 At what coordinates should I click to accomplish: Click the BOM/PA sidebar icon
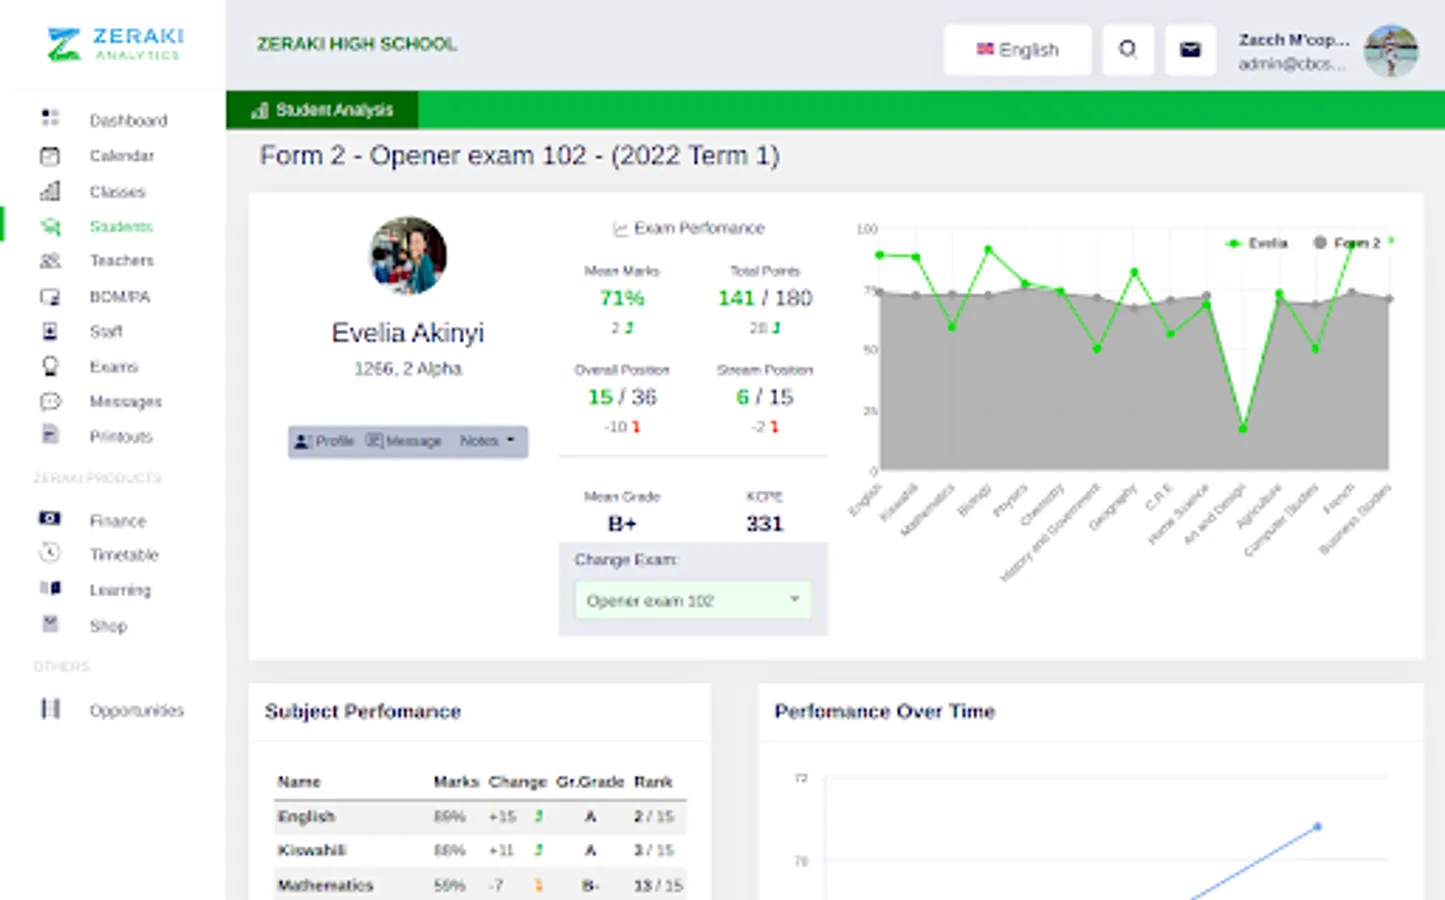(50, 296)
